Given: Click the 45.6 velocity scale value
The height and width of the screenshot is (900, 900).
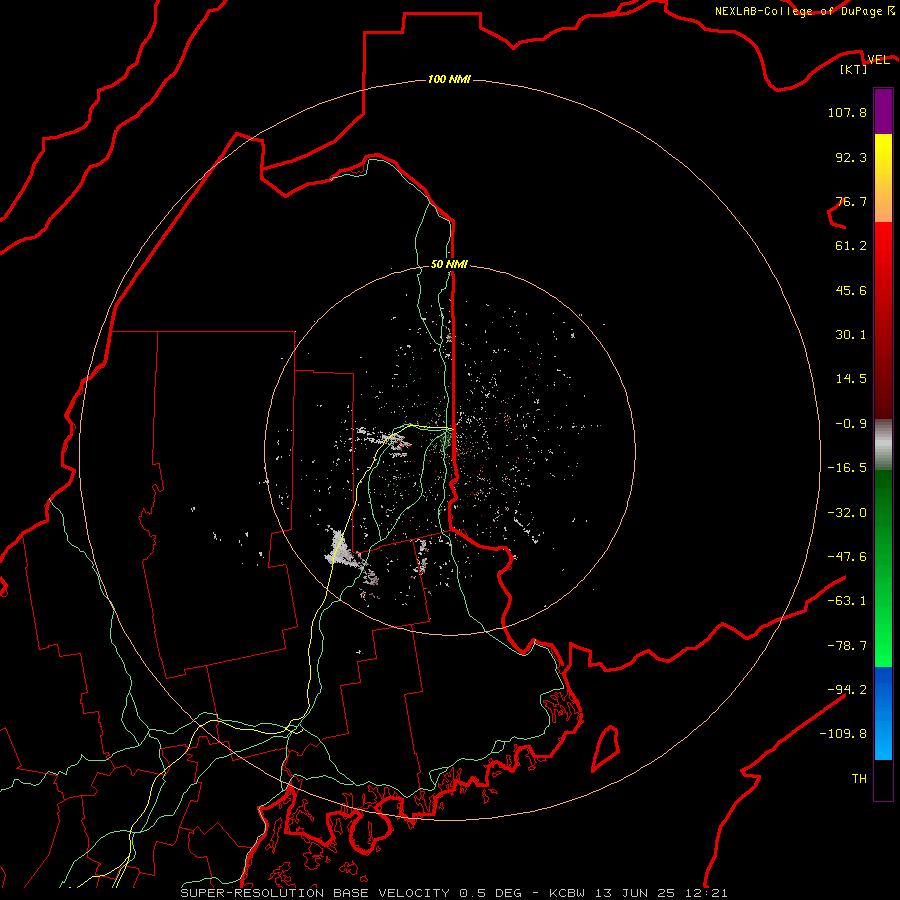Looking at the screenshot, I should click(851, 290).
